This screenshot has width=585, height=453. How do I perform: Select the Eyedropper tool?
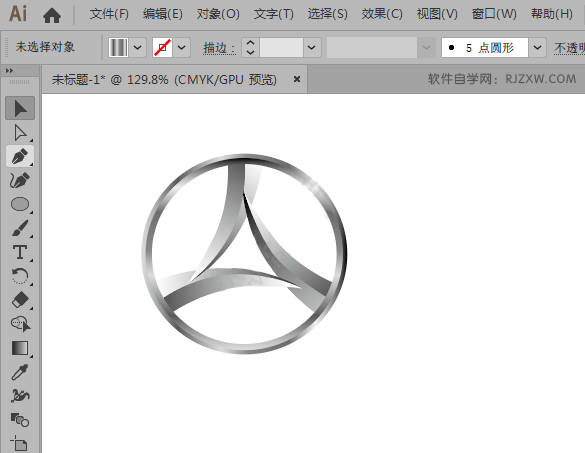pos(20,372)
